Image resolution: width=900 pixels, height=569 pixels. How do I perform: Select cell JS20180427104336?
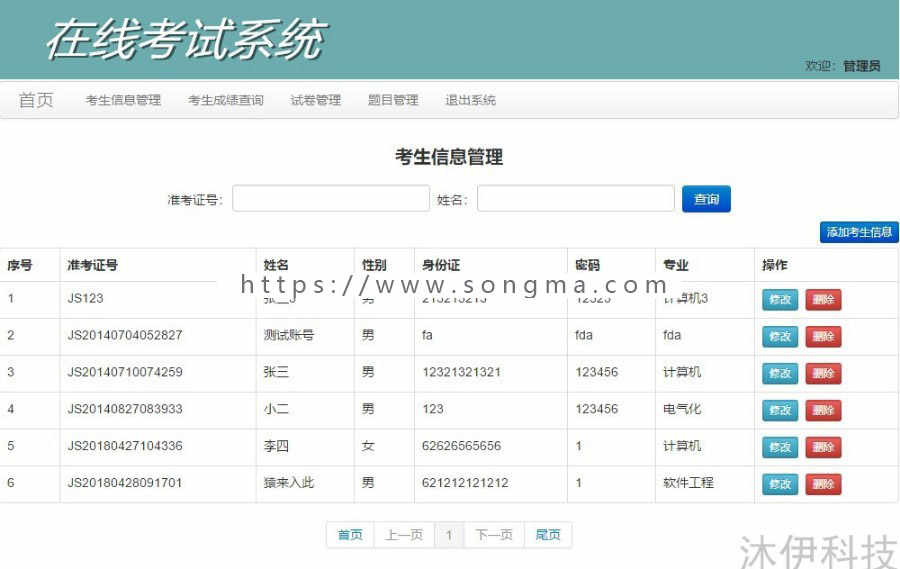pos(125,446)
